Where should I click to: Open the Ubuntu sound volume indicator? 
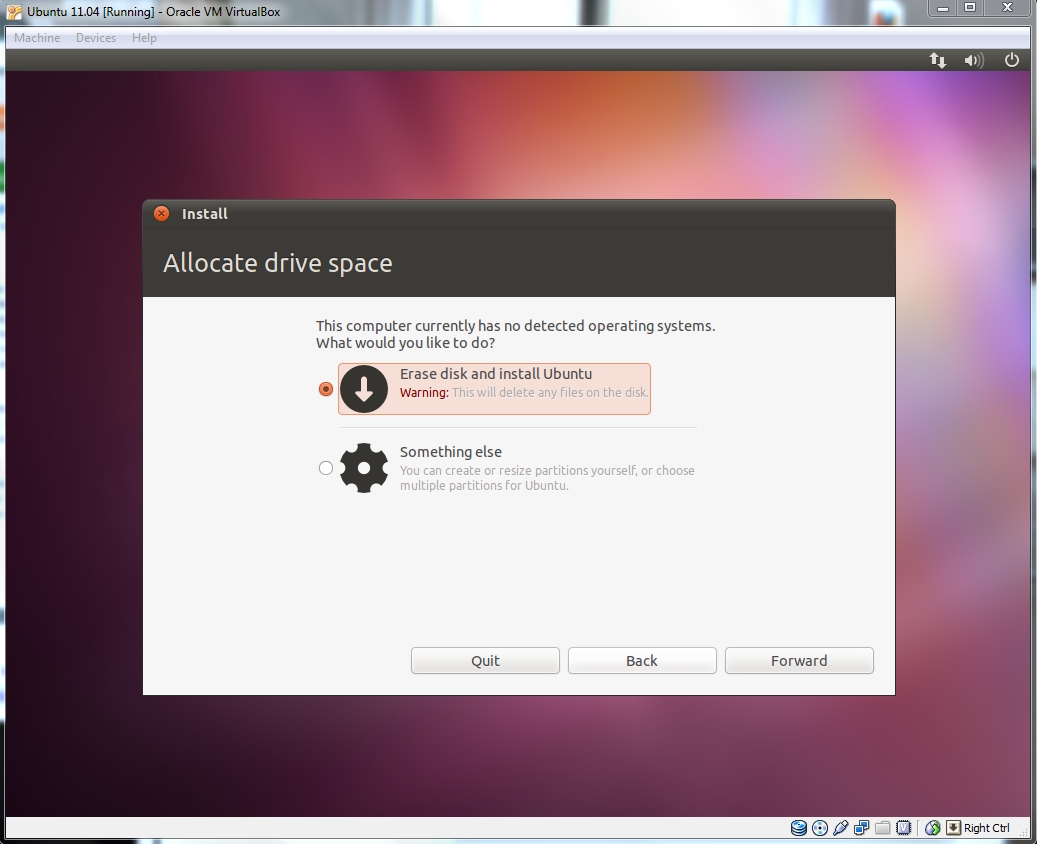click(973, 60)
